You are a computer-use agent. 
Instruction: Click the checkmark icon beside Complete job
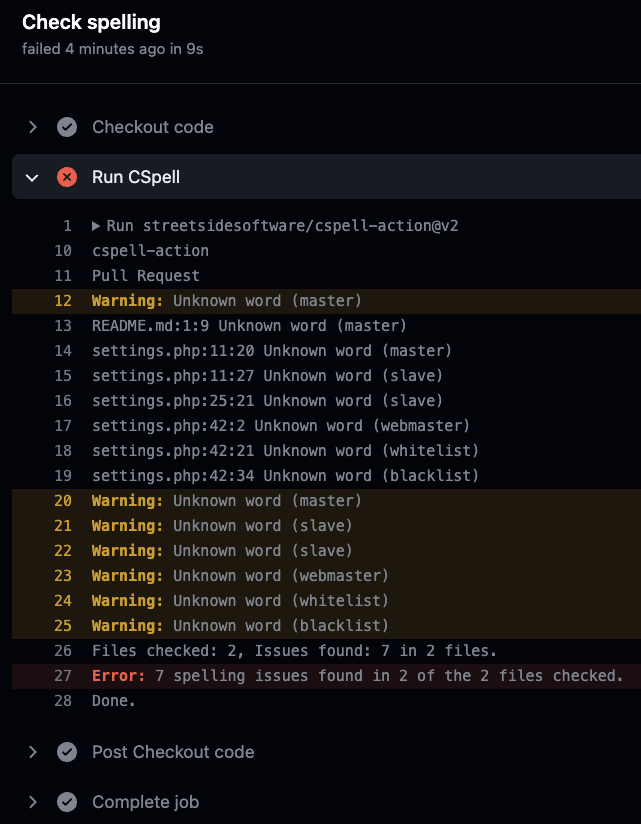66,801
